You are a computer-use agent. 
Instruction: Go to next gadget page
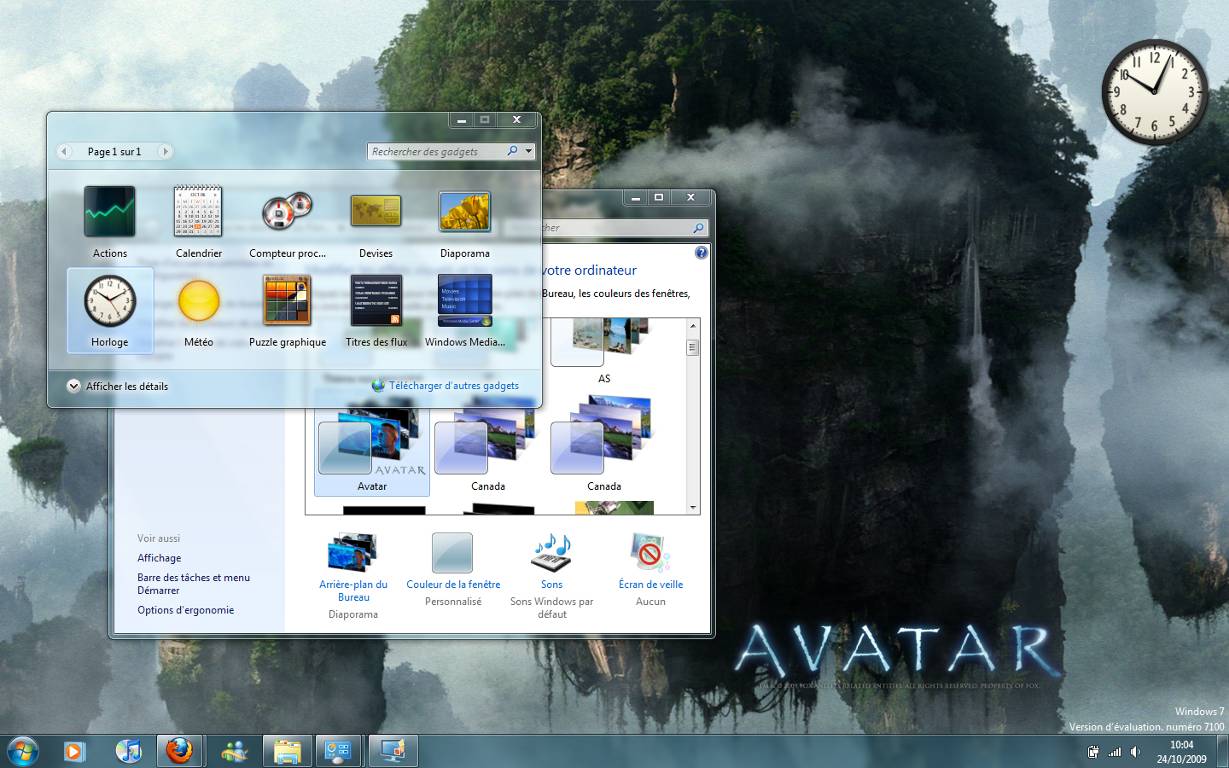tap(165, 152)
